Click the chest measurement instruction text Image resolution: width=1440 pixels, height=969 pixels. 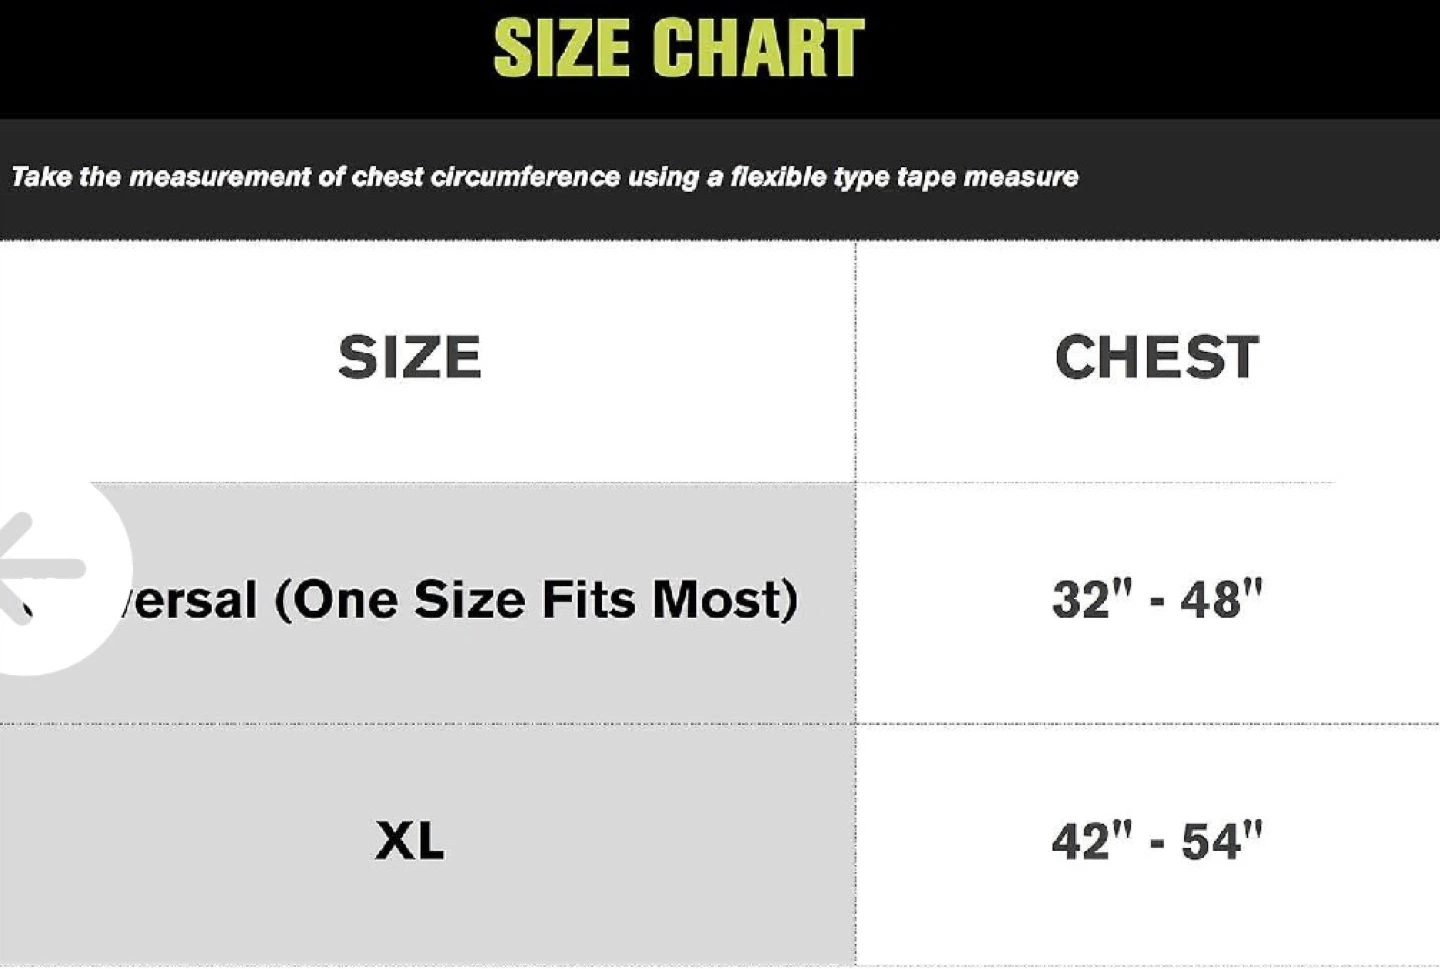pyautogui.click(x=545, y=177)
